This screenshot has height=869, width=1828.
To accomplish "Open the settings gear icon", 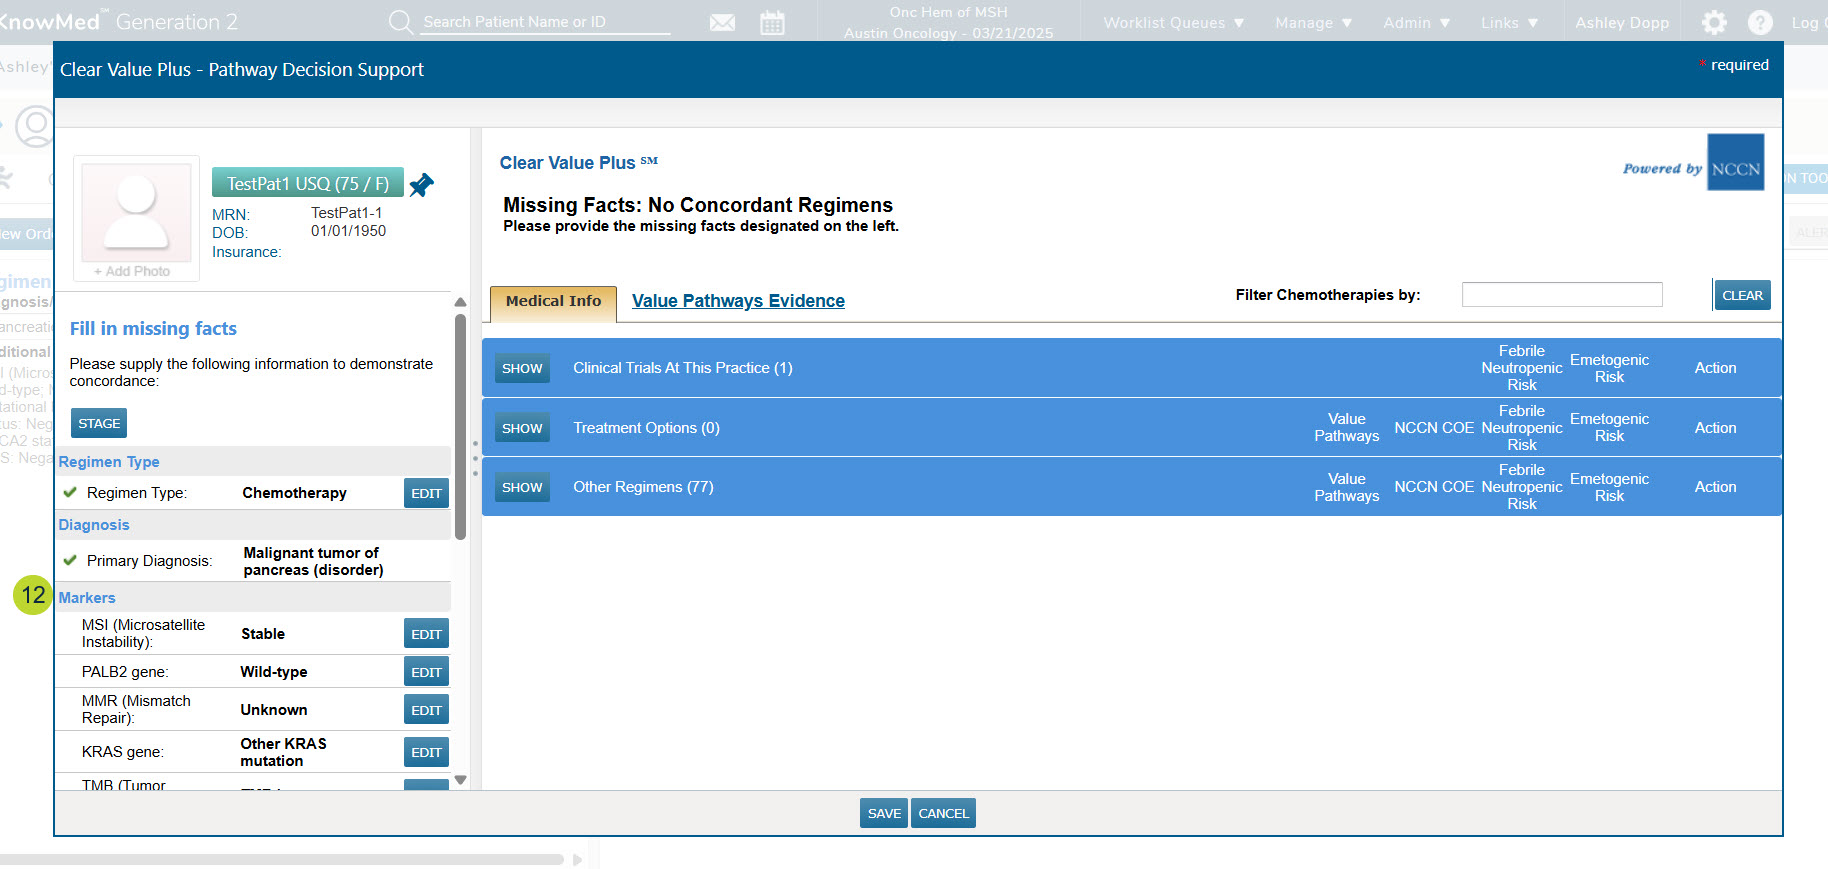I will [1714, 22].
